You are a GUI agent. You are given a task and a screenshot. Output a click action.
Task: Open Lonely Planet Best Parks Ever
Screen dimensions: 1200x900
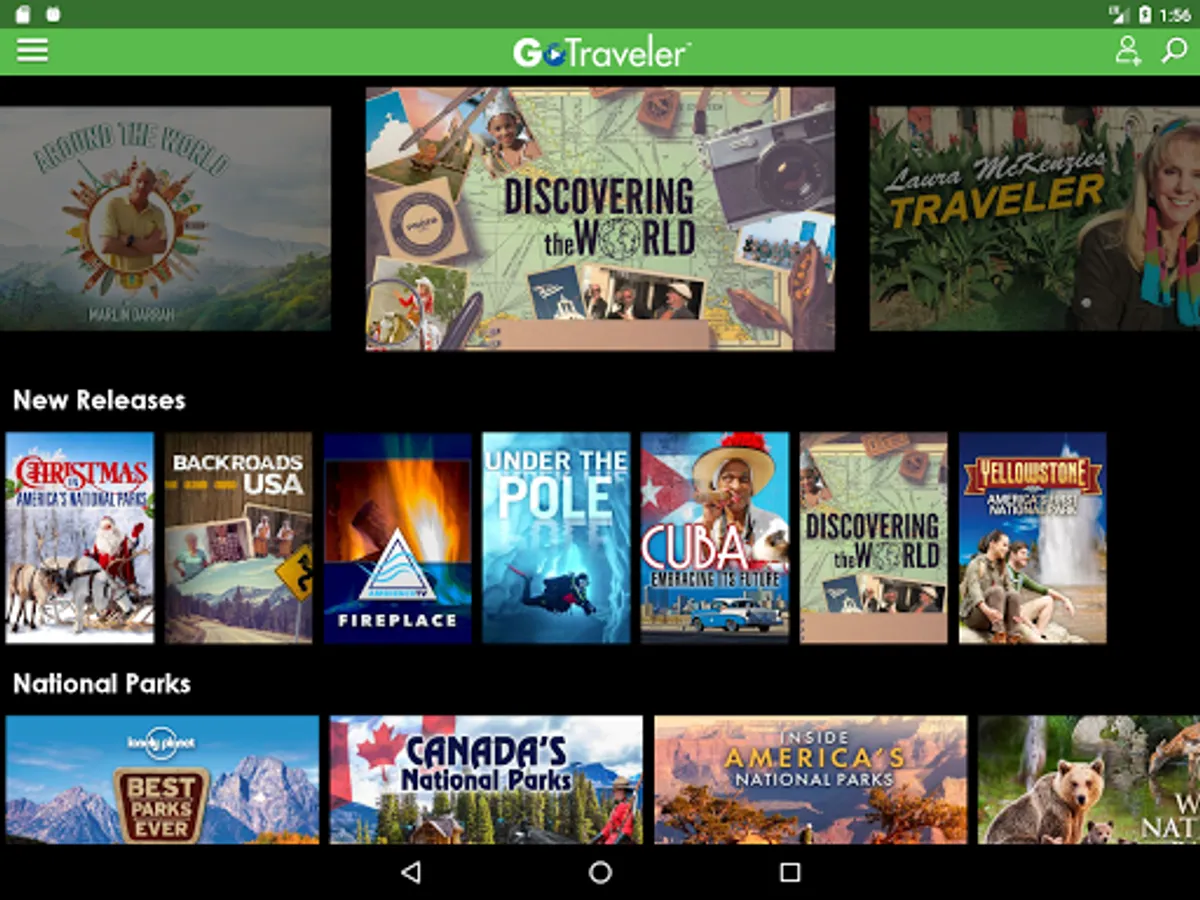click(x=162, y=779)
